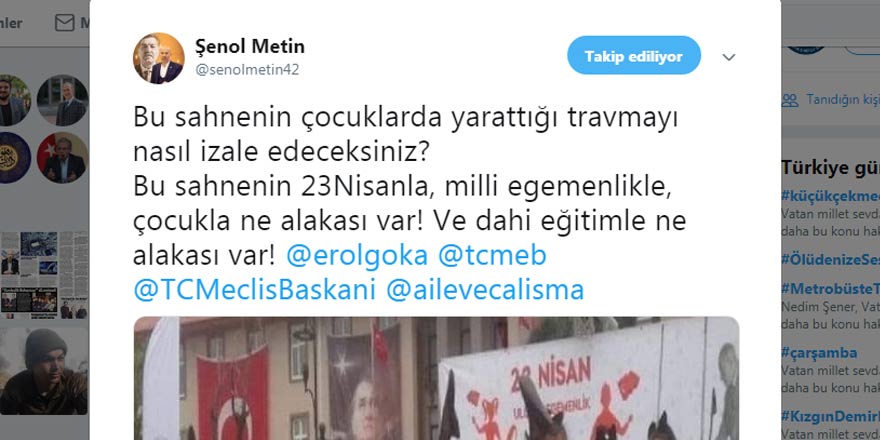This screenshot has height=440, width=880.
Task: Select the #küçükçekmece trending hashtag
Action: point(831,196)
